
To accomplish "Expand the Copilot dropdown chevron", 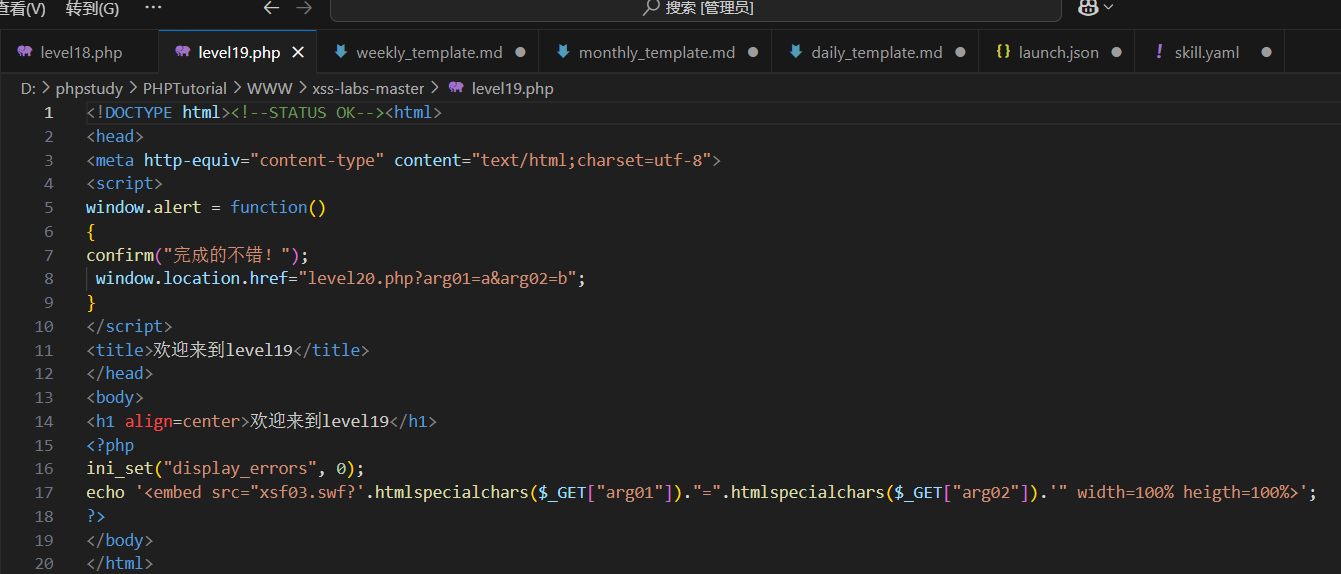I will (1108, 8).
